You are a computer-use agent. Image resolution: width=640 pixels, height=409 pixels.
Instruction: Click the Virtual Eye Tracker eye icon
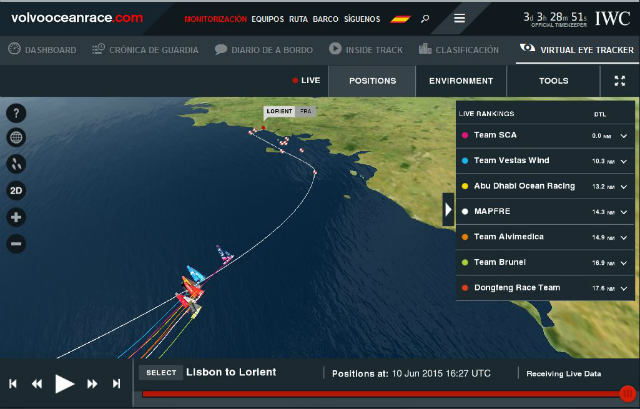pos(527,48)
